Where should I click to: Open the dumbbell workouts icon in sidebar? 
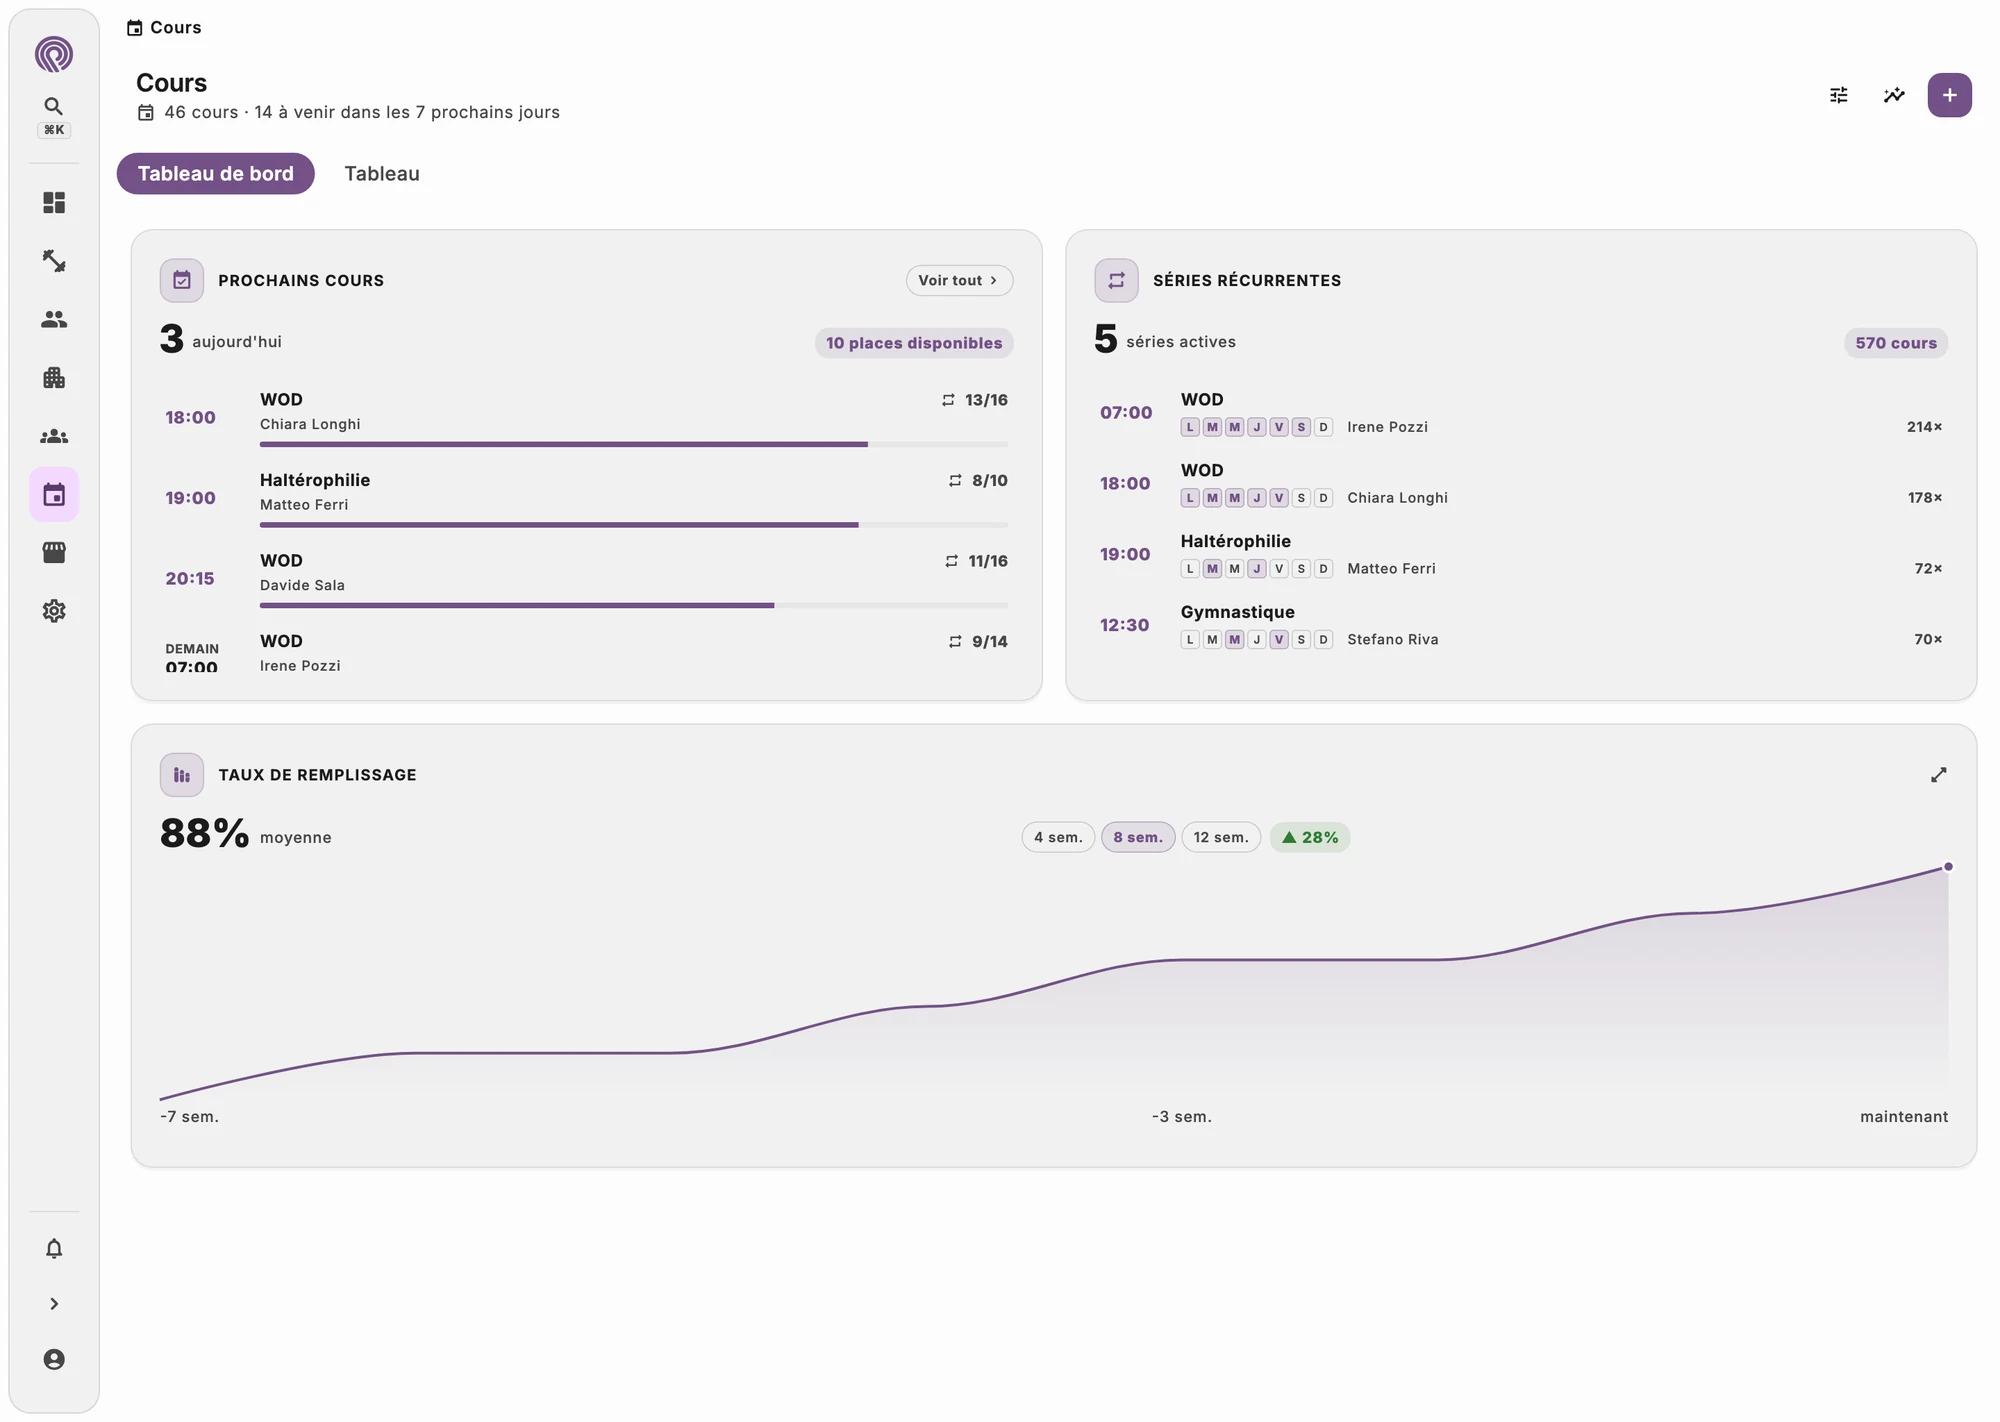54,261
